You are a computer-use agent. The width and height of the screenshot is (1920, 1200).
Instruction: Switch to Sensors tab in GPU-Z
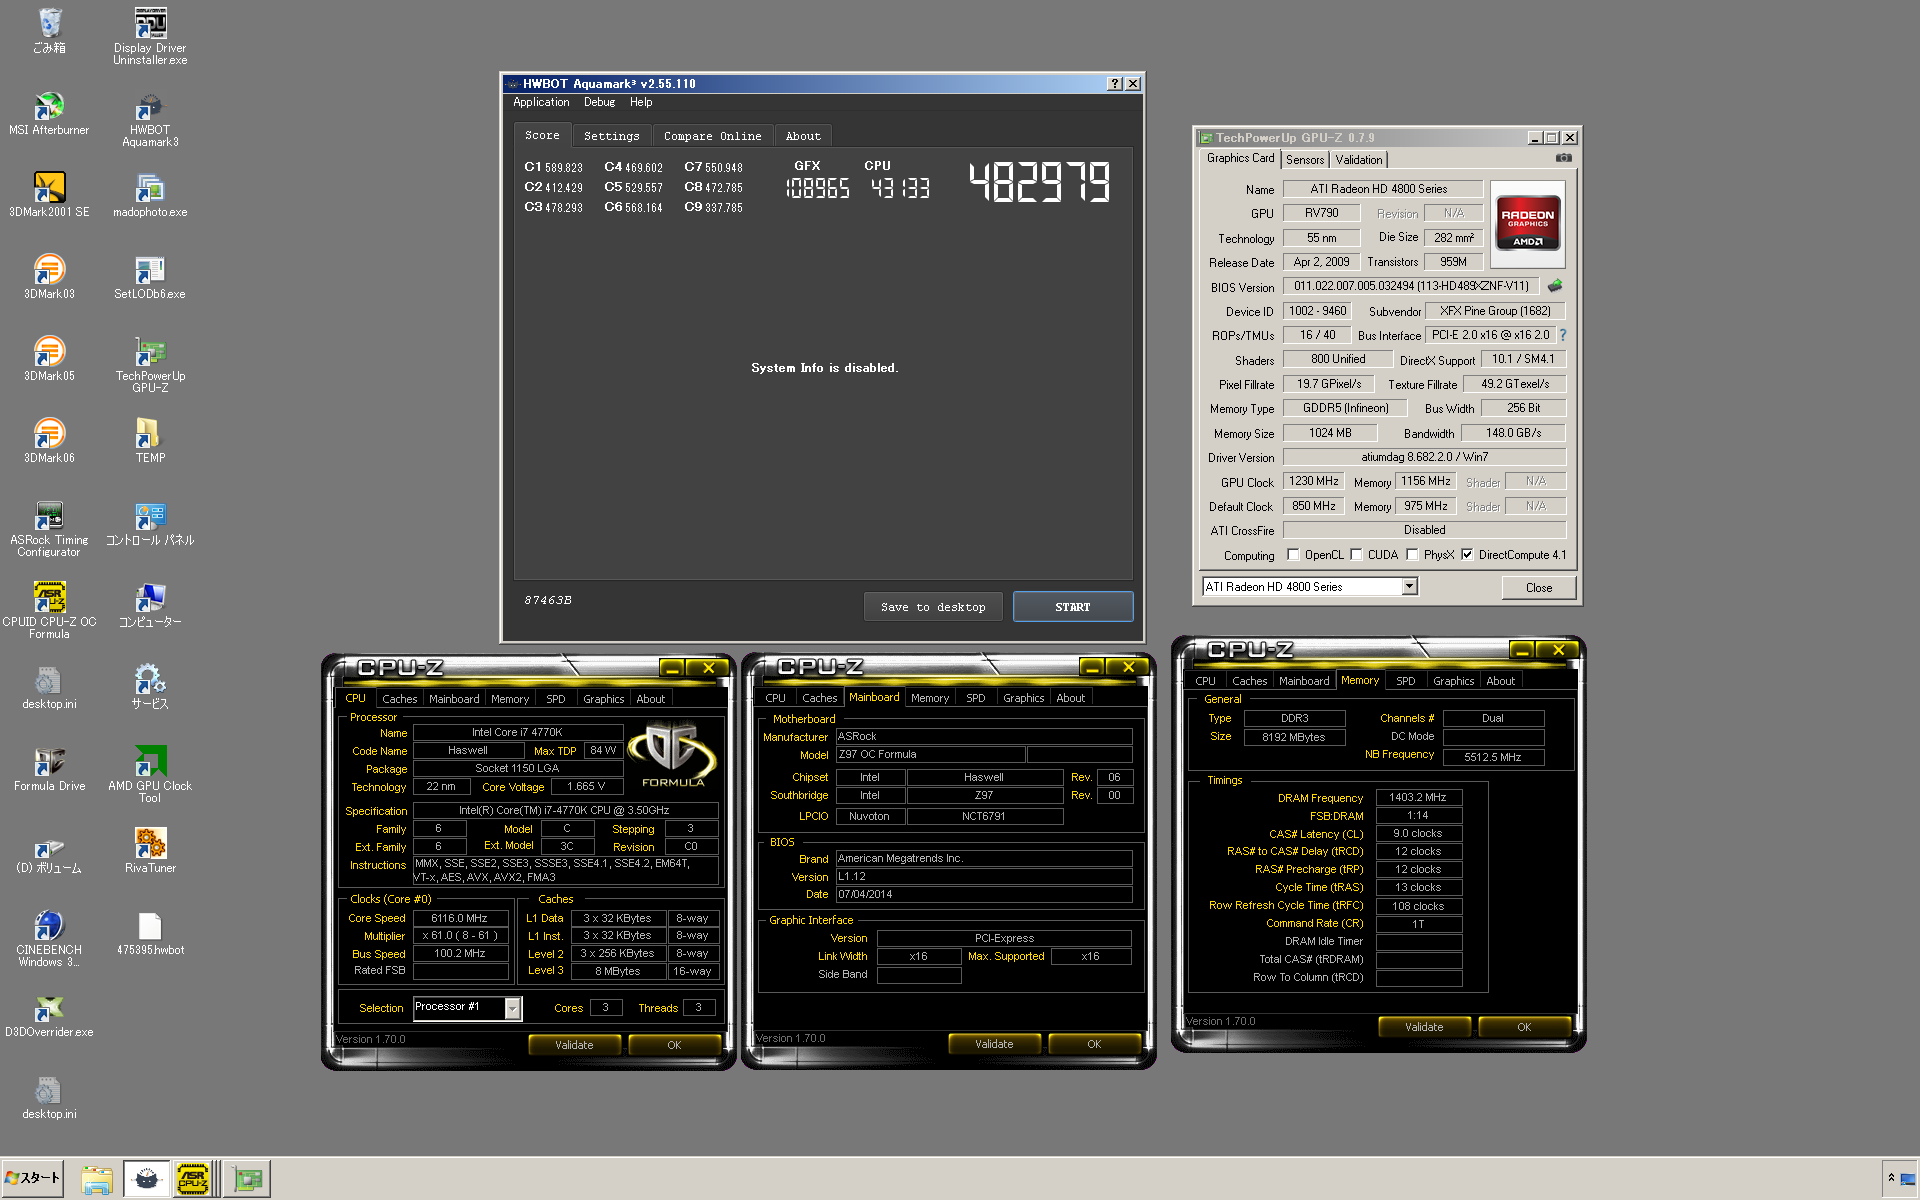1304,160
